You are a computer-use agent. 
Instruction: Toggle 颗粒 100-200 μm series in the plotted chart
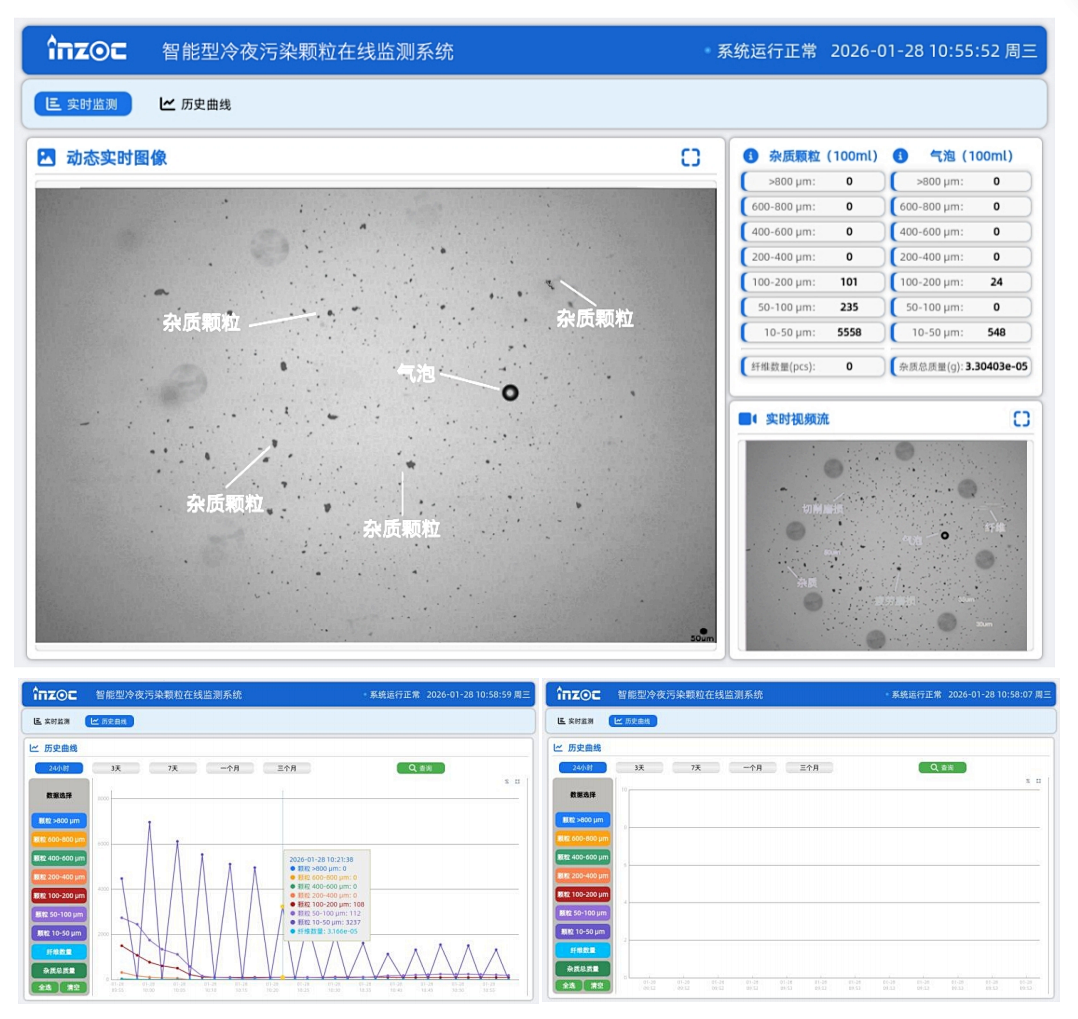tap(58, 895)
